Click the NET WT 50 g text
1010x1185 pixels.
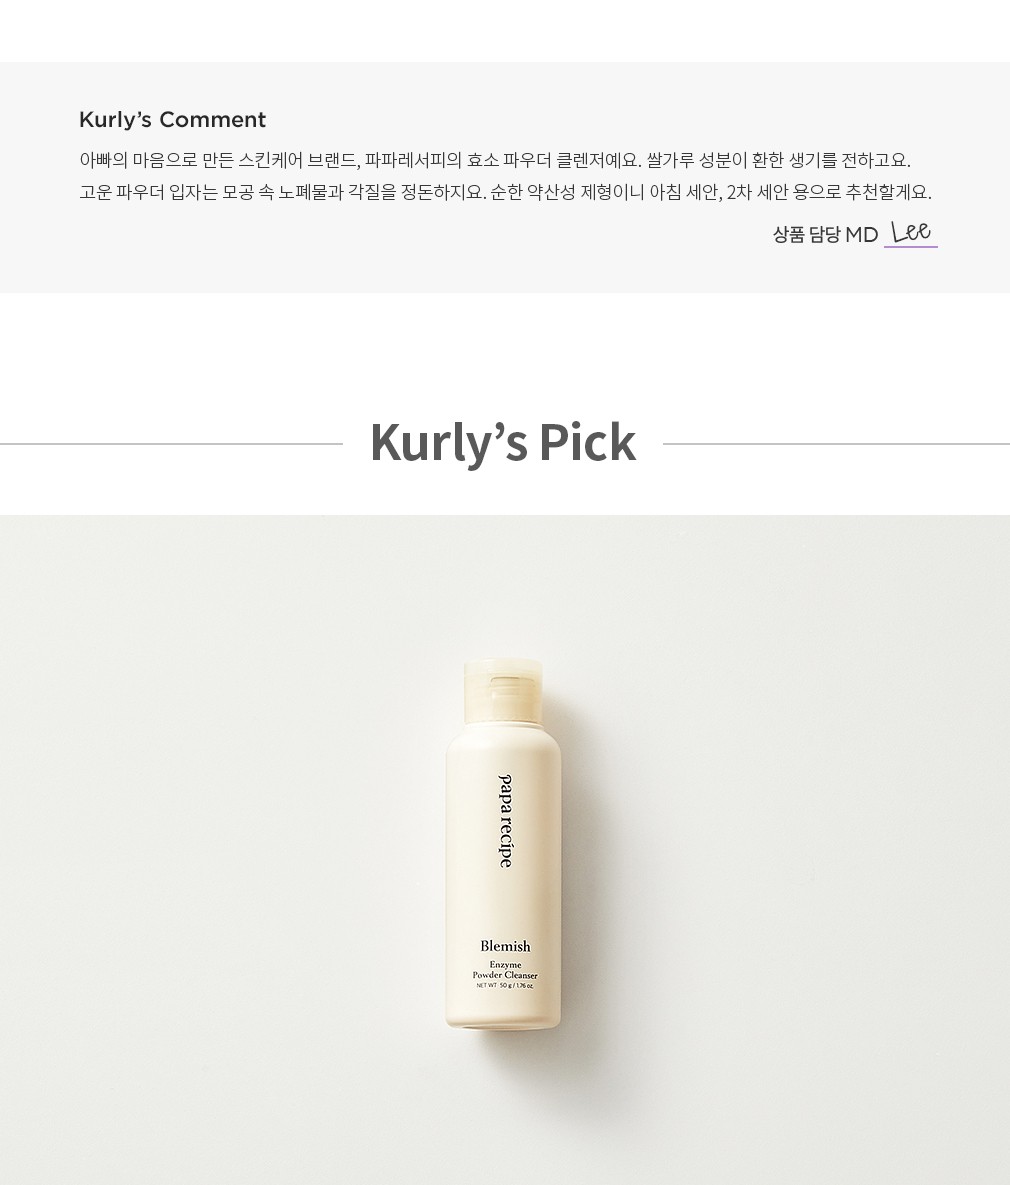tap(505, 985)
